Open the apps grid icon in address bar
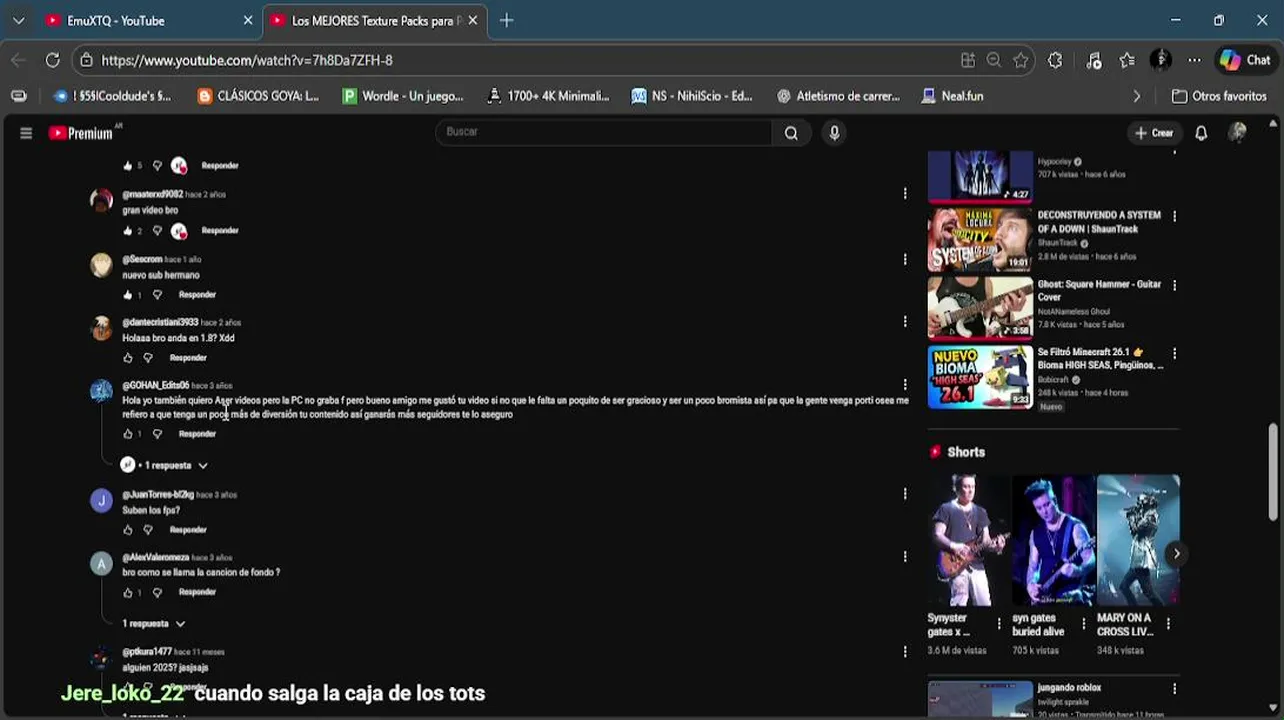1284x720 pixels. [x=968, y=60]
